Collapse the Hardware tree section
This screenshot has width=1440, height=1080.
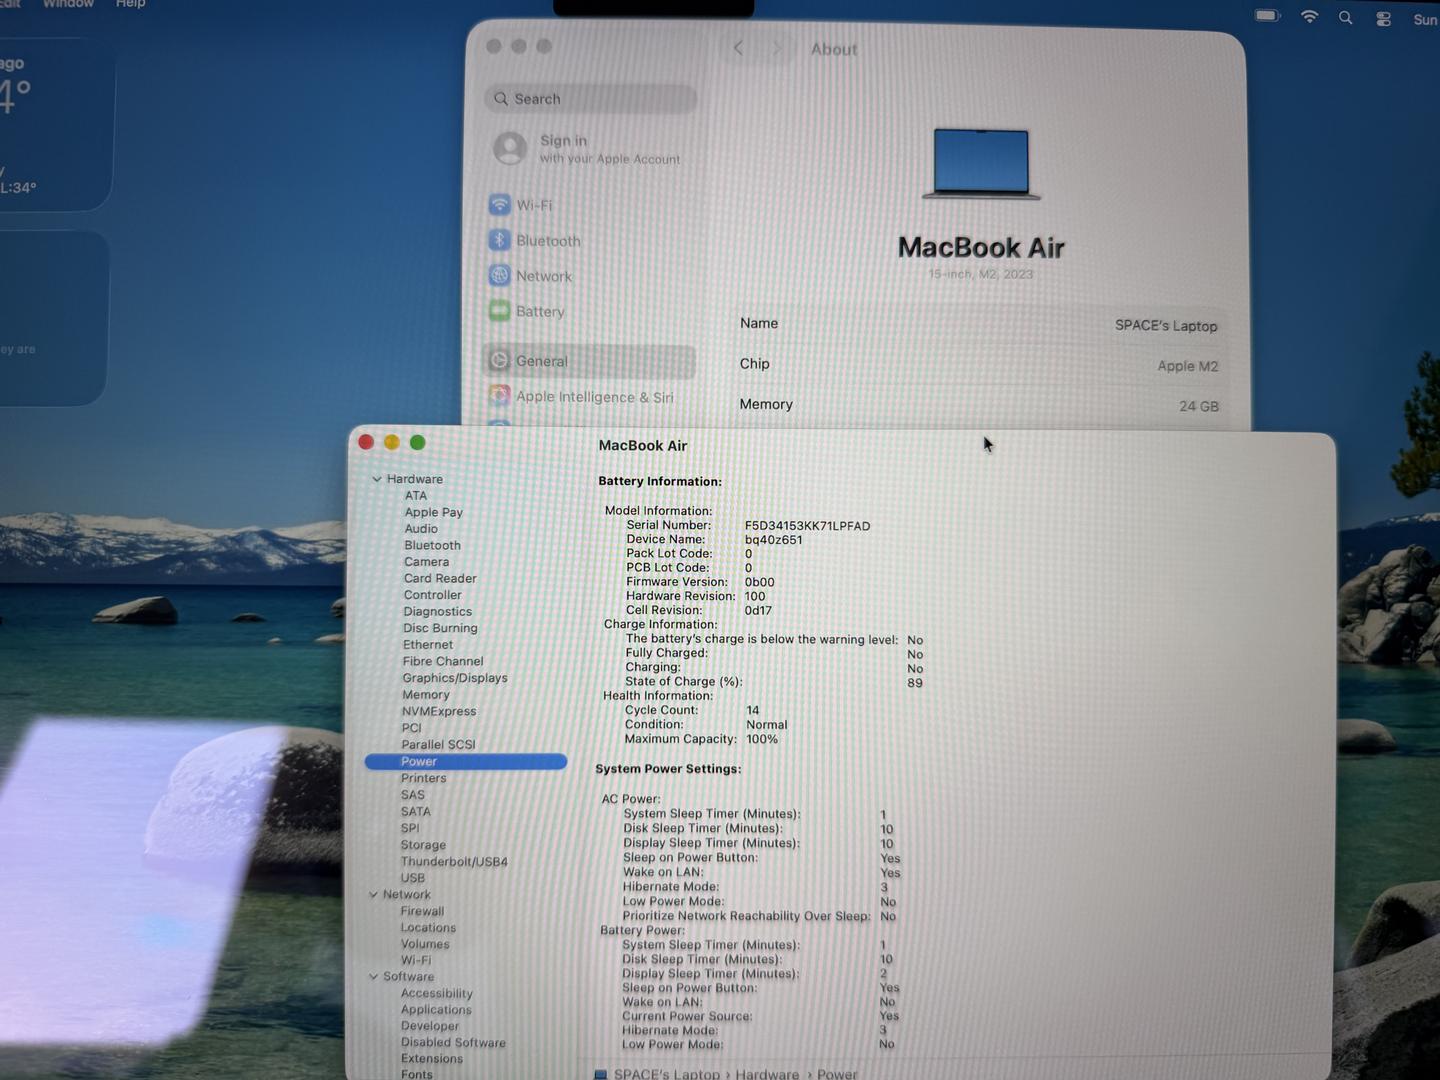tap(377, 479)
